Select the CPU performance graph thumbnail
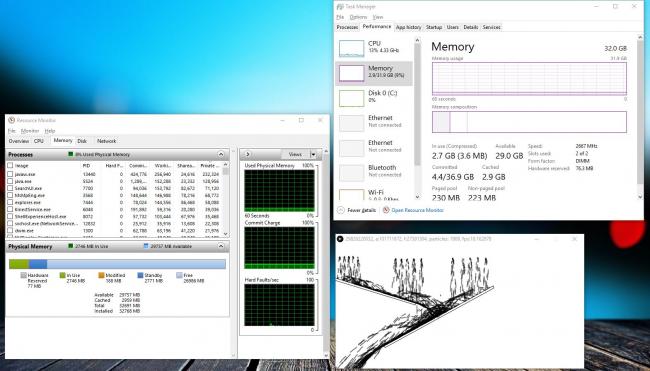 [352, 48]
